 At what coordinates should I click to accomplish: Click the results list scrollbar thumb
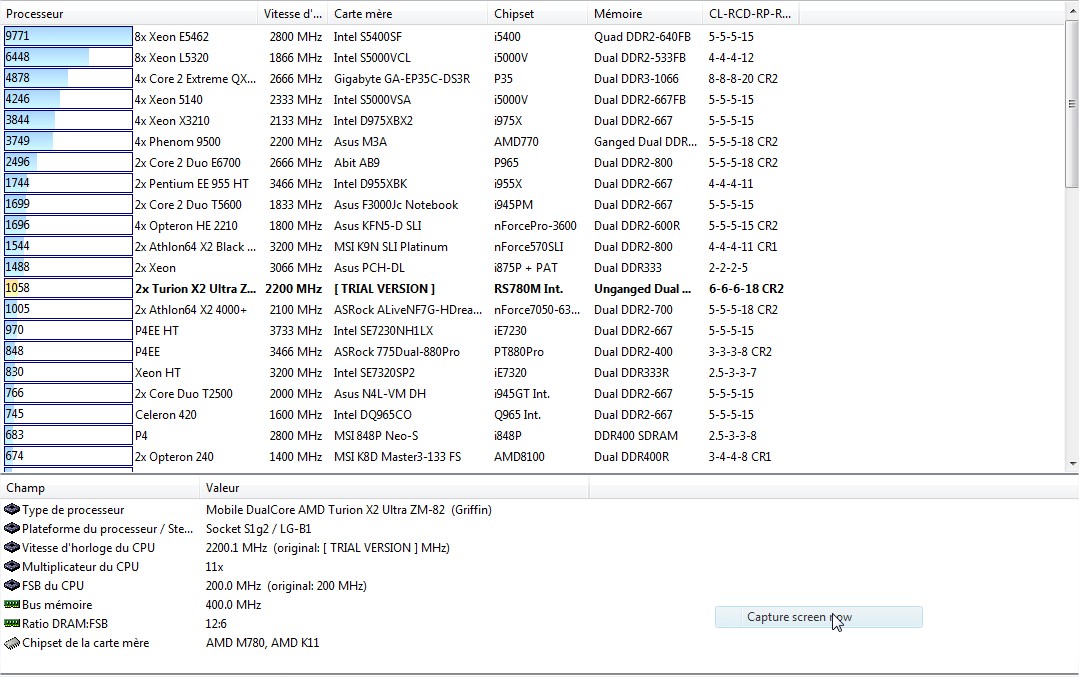coord(1071,103)
